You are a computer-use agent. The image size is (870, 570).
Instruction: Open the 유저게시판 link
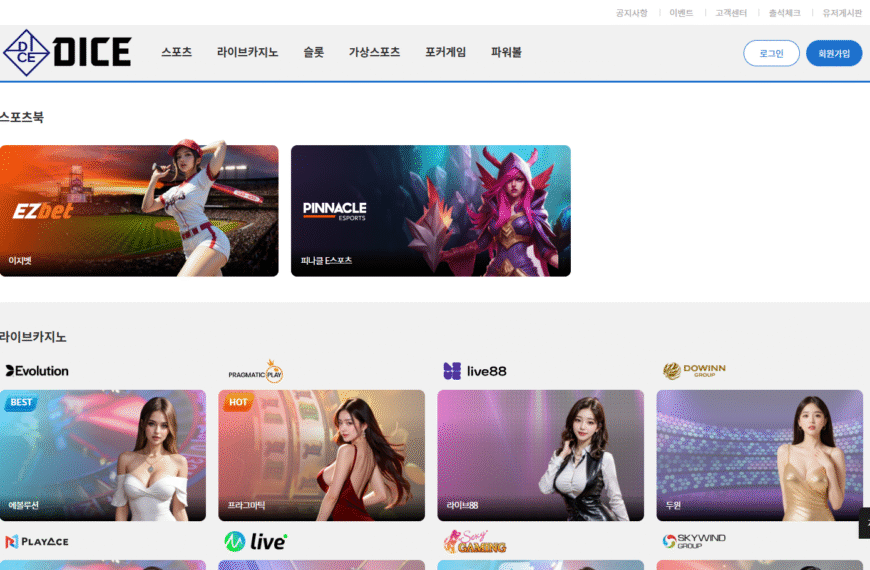(842, 13)
